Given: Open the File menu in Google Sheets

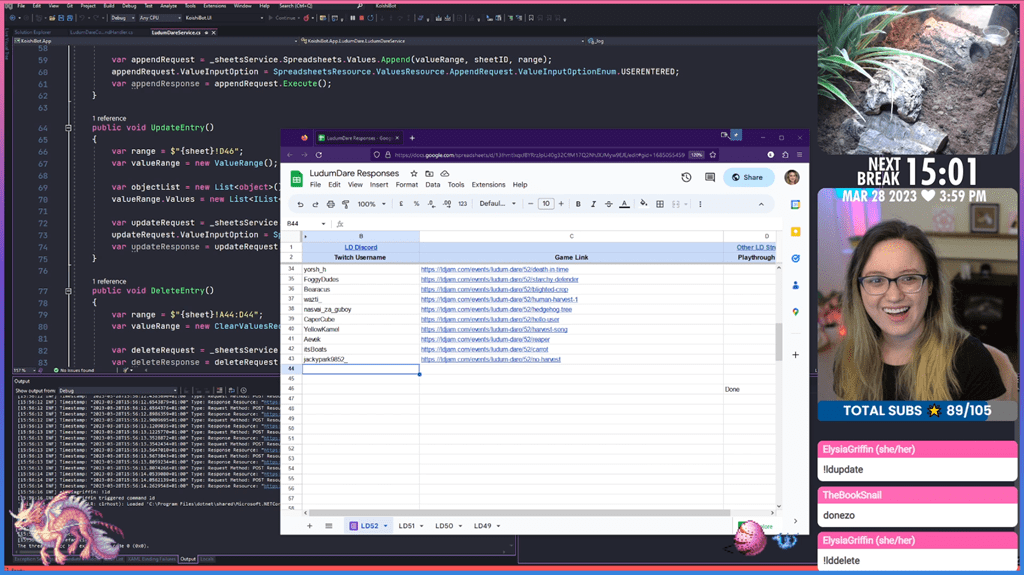Looking at the screenshot, I should 315,185.
